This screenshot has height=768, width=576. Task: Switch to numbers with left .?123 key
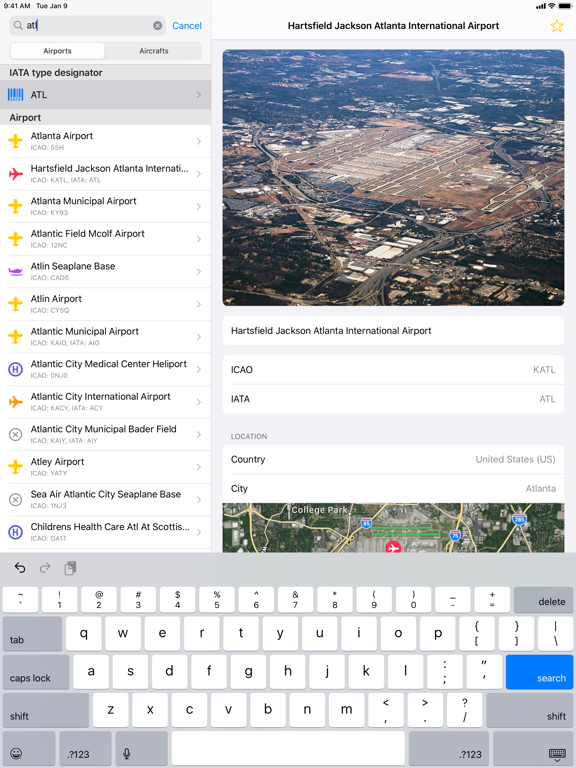[85, 749]
